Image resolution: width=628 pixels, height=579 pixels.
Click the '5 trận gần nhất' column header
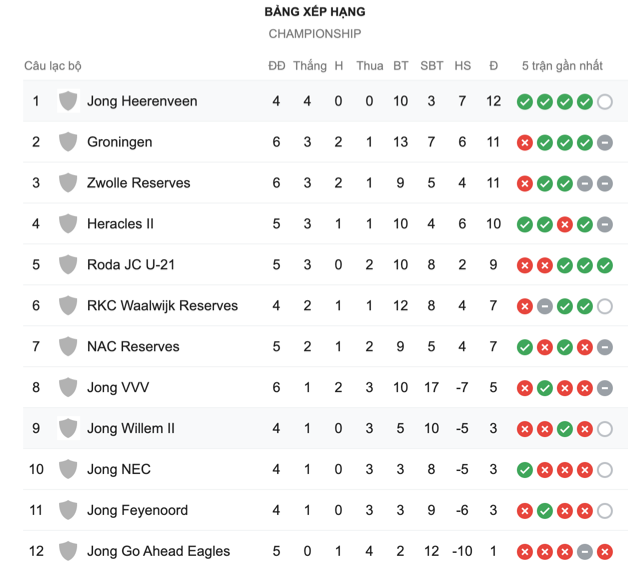tap(562, 66)
